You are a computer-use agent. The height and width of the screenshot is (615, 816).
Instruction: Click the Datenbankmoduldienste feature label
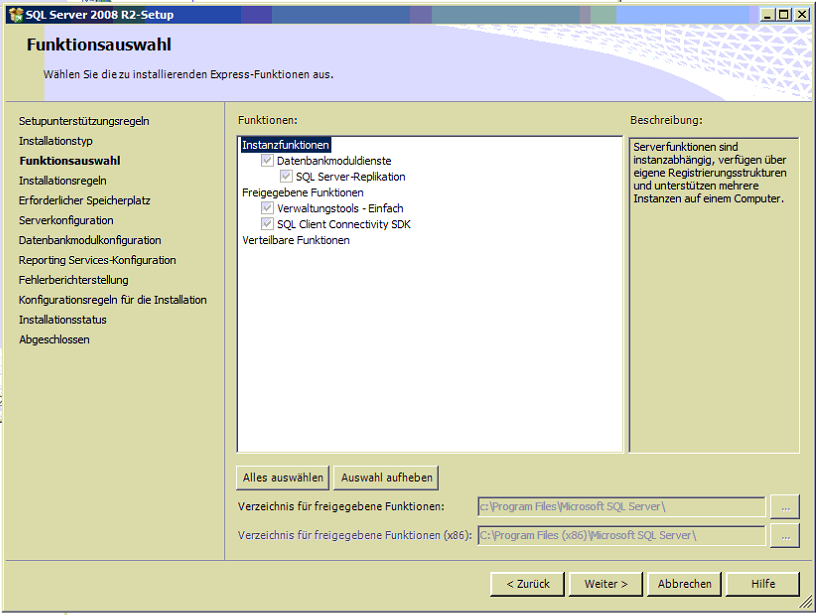tap(334, 161)
